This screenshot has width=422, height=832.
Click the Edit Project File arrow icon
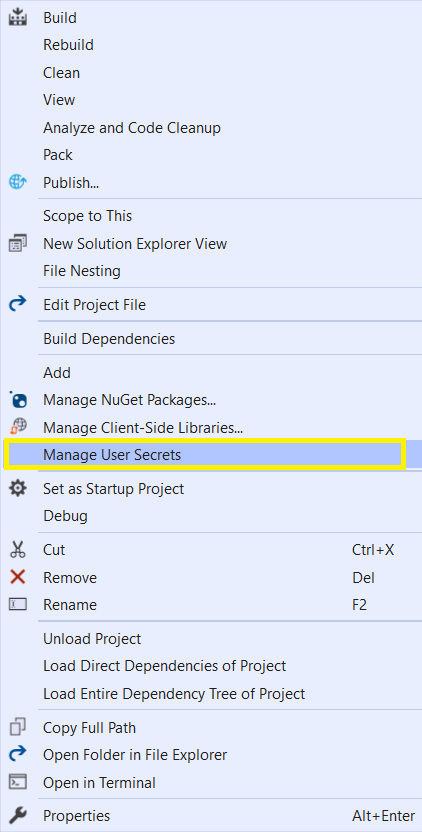18,305
